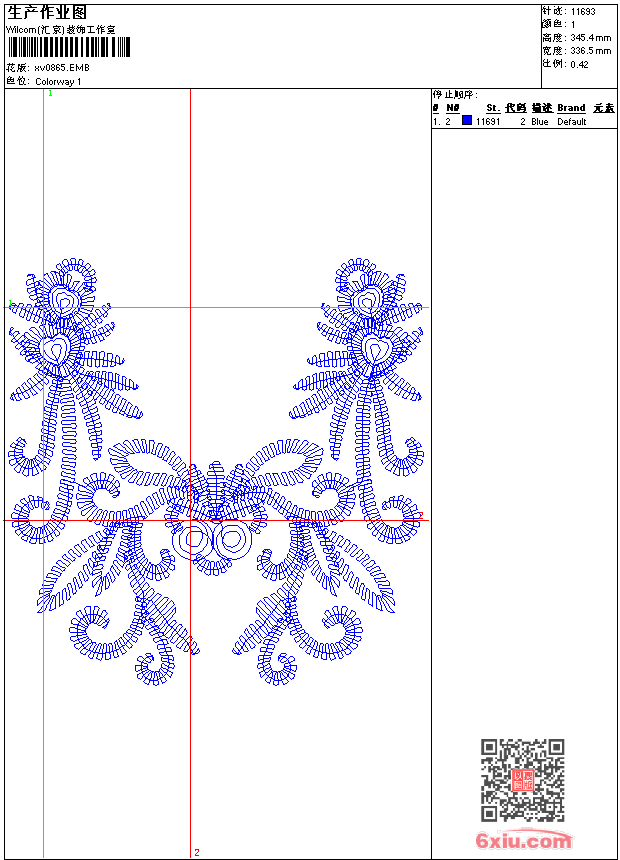
Task: Click the width value 336.5 mm
Action: [x=590, y=50]
